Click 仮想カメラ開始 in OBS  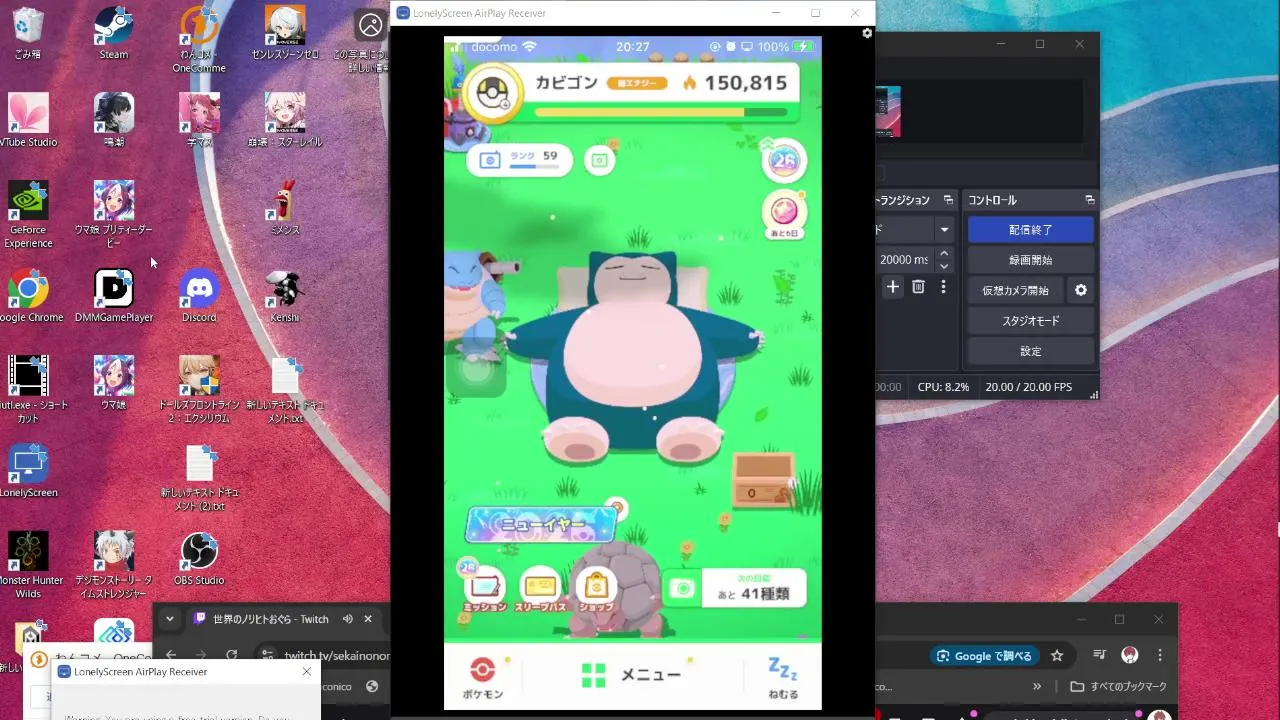click(1015, 290)
